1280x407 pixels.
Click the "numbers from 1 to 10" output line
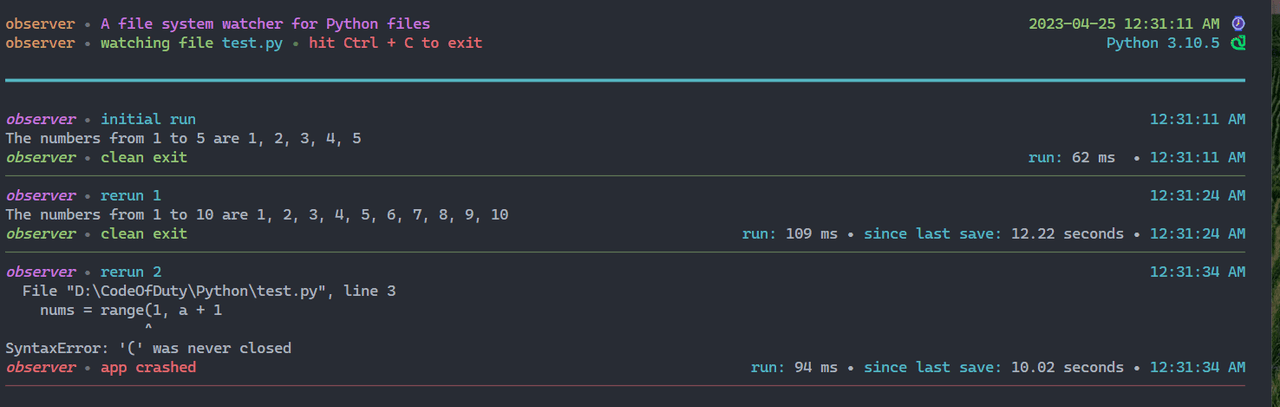click(257, 215)
